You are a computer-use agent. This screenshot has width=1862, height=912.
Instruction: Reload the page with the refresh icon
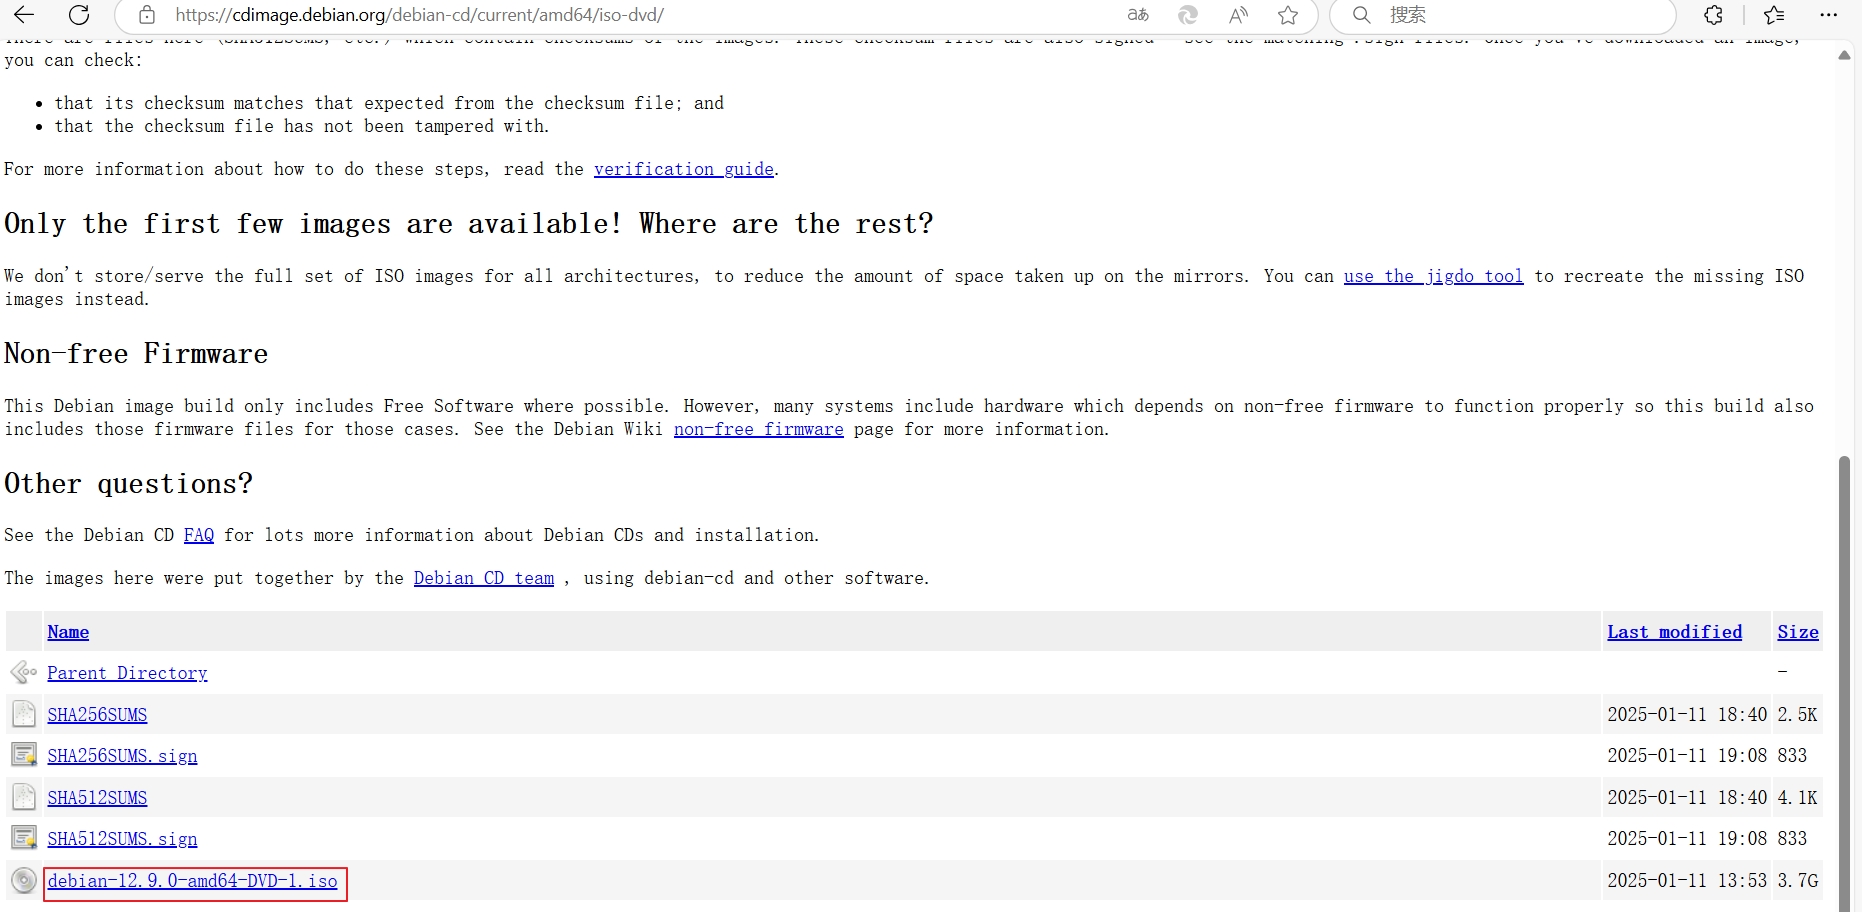[x=79, y=15]
